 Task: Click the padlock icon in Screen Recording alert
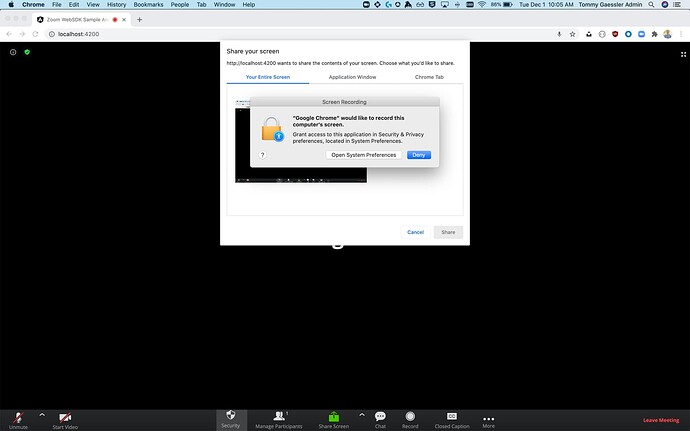pyautogui.click(x=272, y=129)
